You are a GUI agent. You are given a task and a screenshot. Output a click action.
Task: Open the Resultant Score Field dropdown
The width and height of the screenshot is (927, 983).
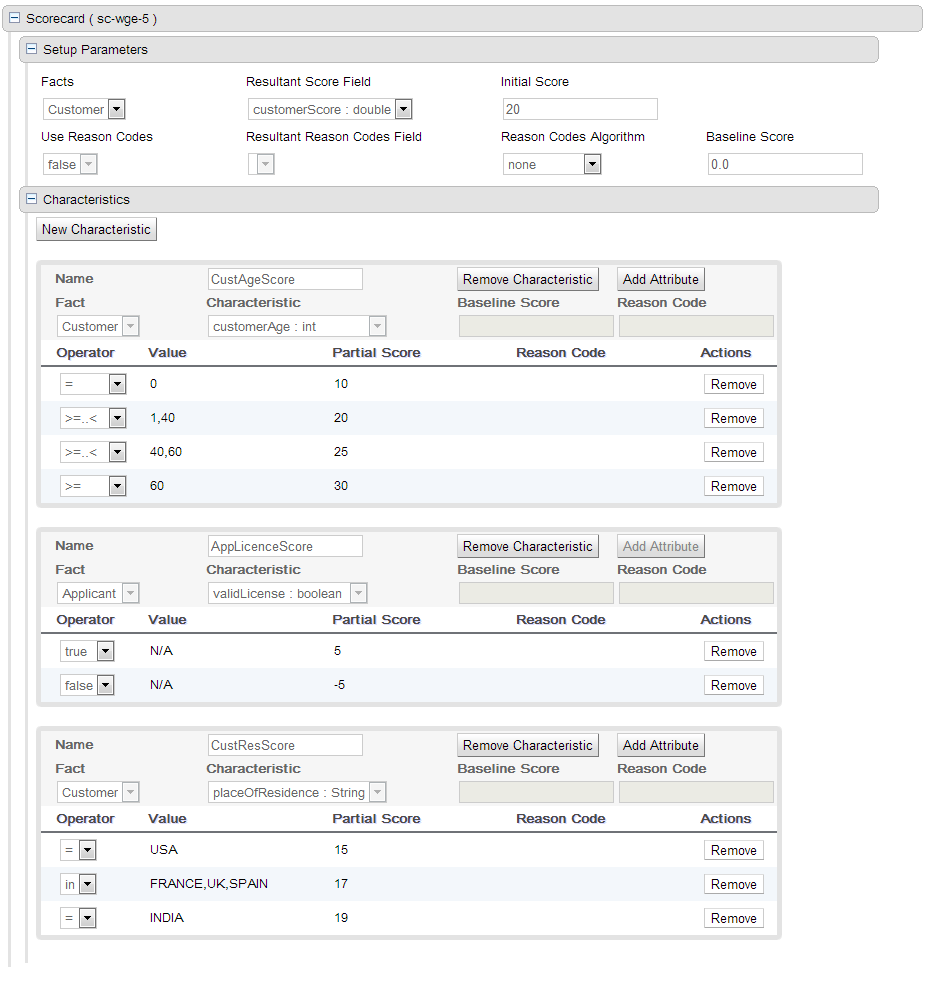403,109
